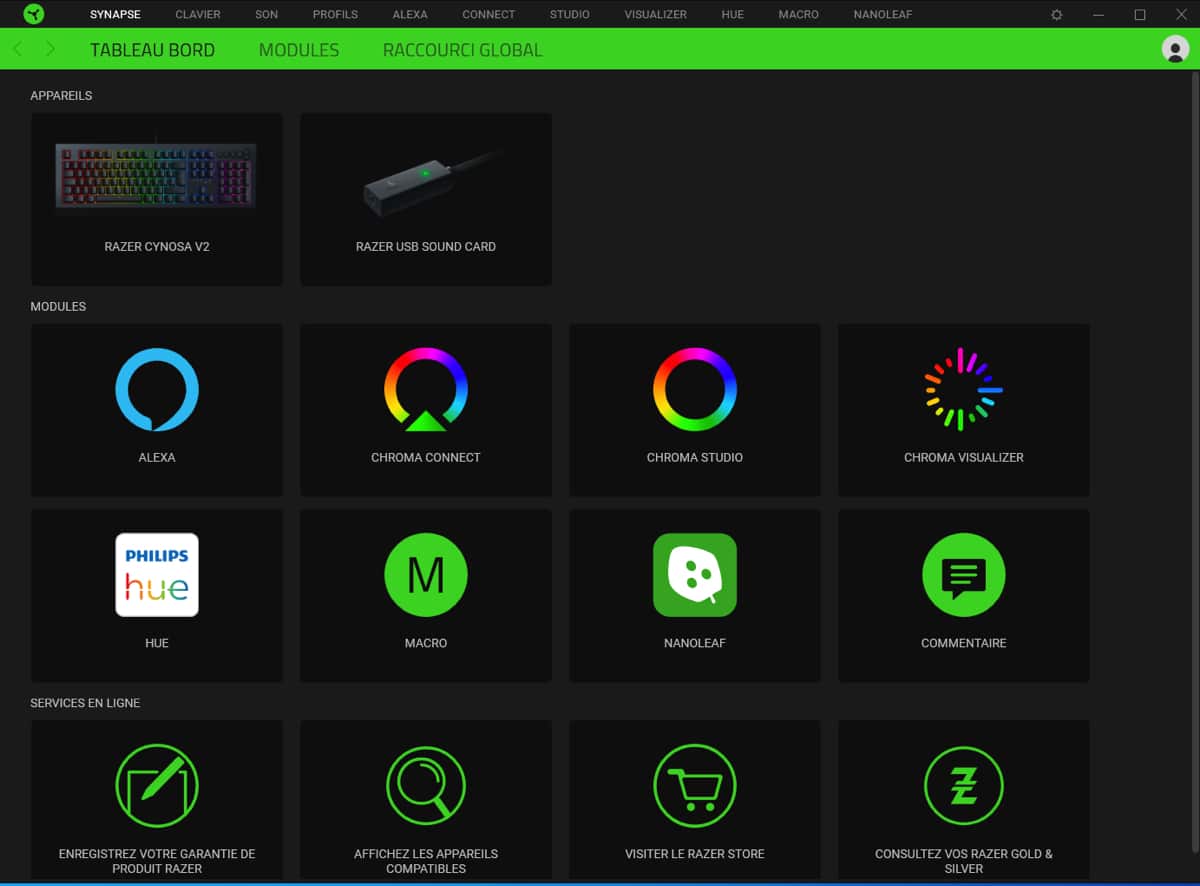Open the settings gear icon

point(1057,15)
